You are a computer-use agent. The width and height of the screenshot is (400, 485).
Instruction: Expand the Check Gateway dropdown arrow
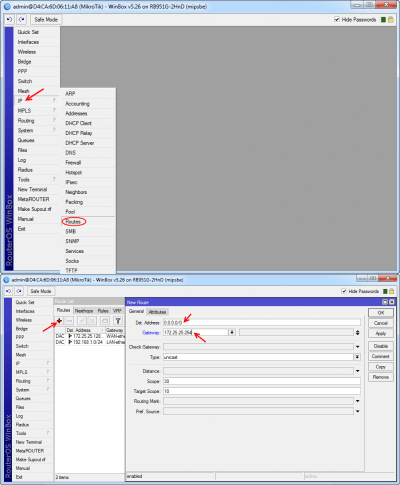coord(357,347)
